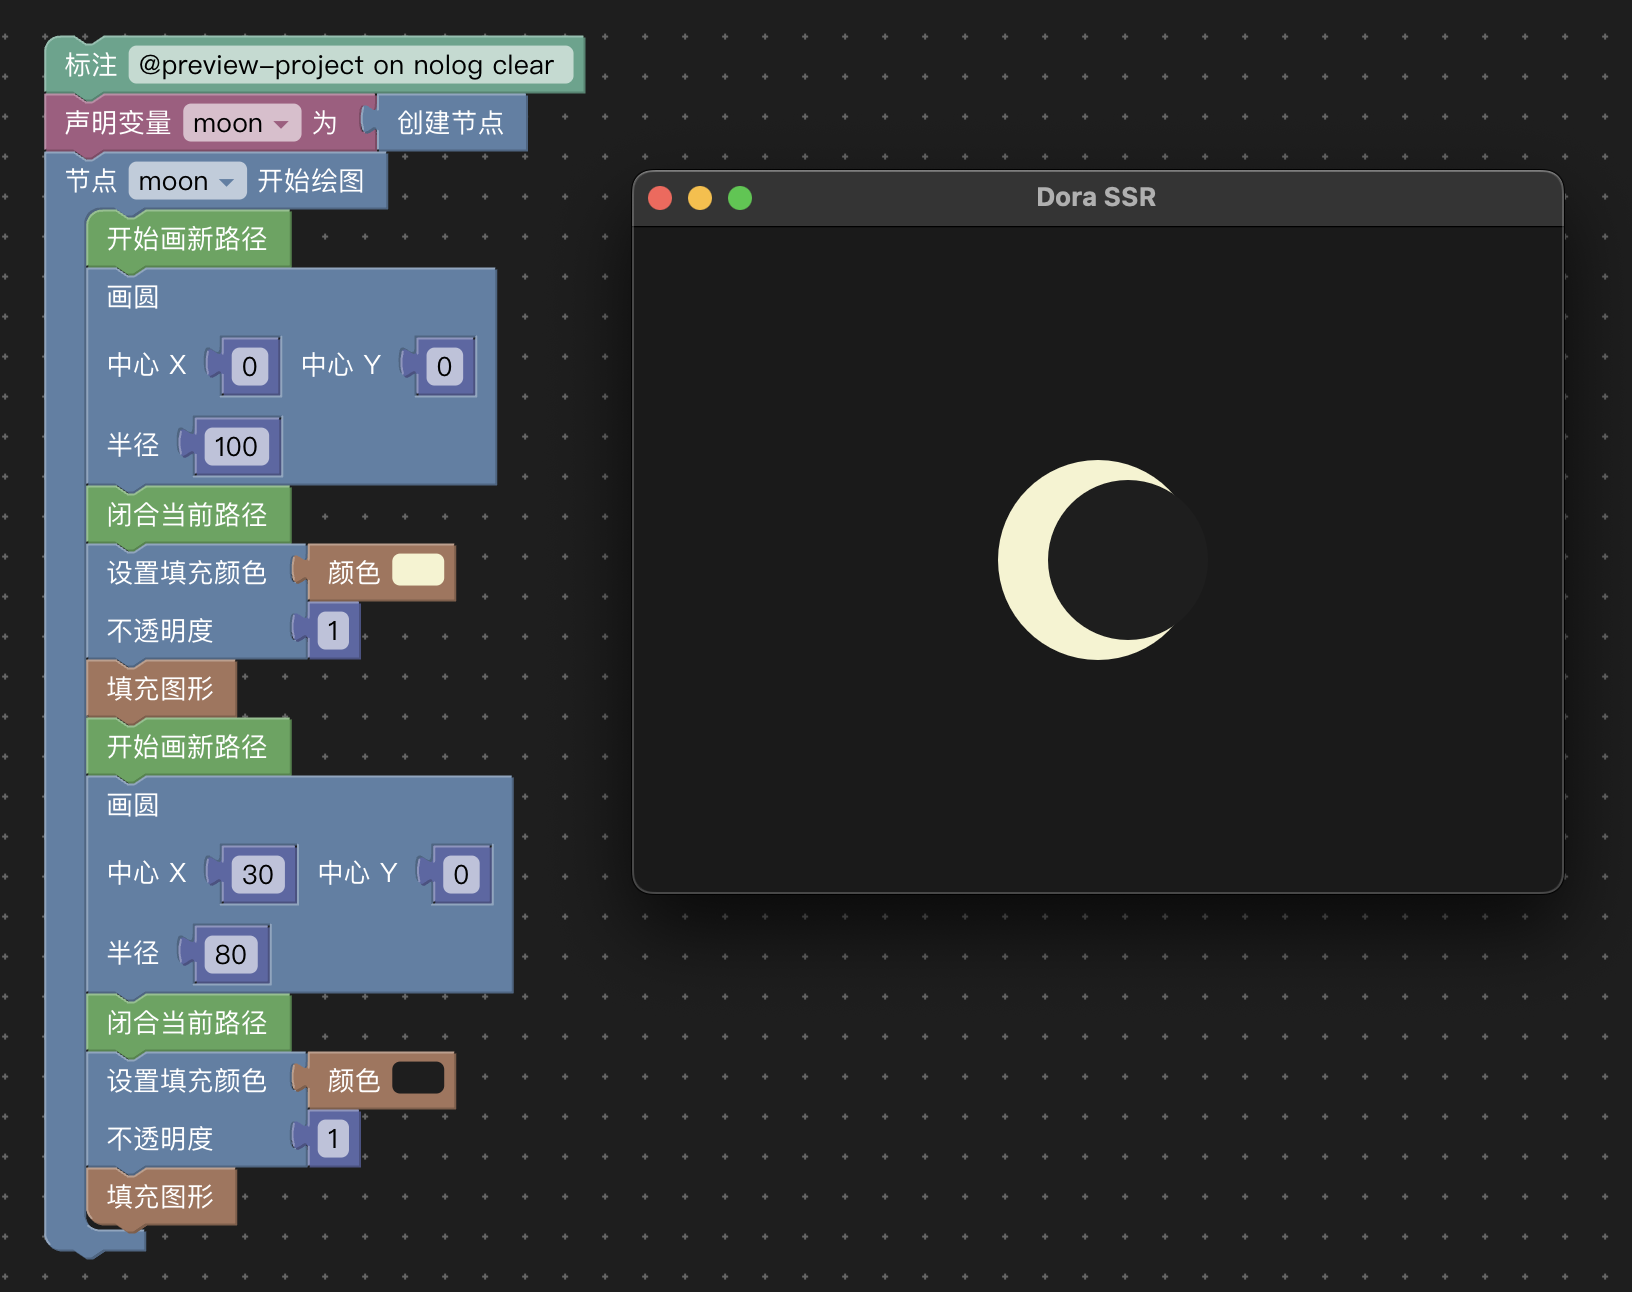Screen dimensions: 1632x1292
Task: Close the Dora SSR window
Action: (660, 198)
